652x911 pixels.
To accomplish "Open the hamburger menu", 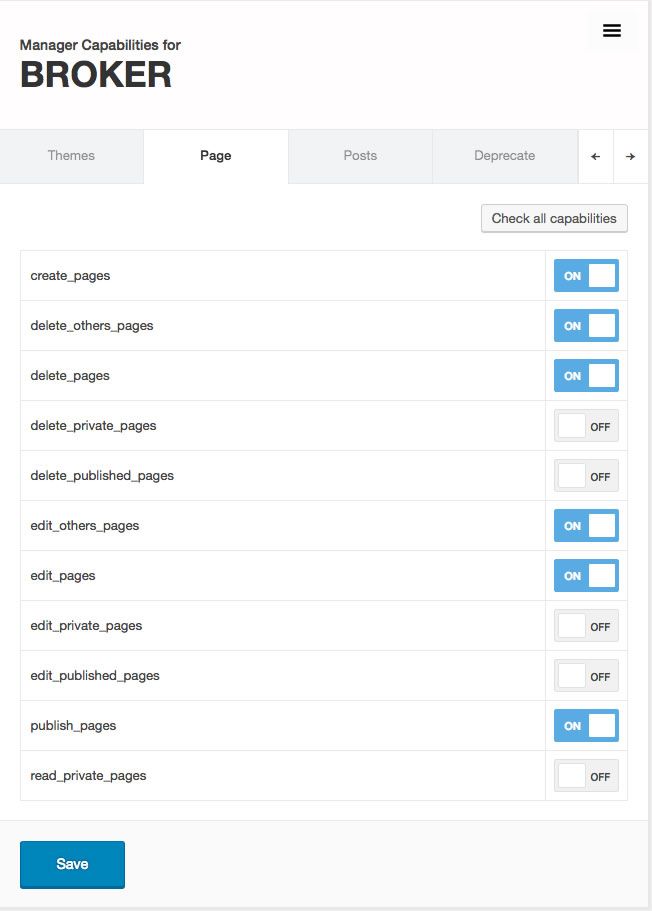I will point(612,31).
